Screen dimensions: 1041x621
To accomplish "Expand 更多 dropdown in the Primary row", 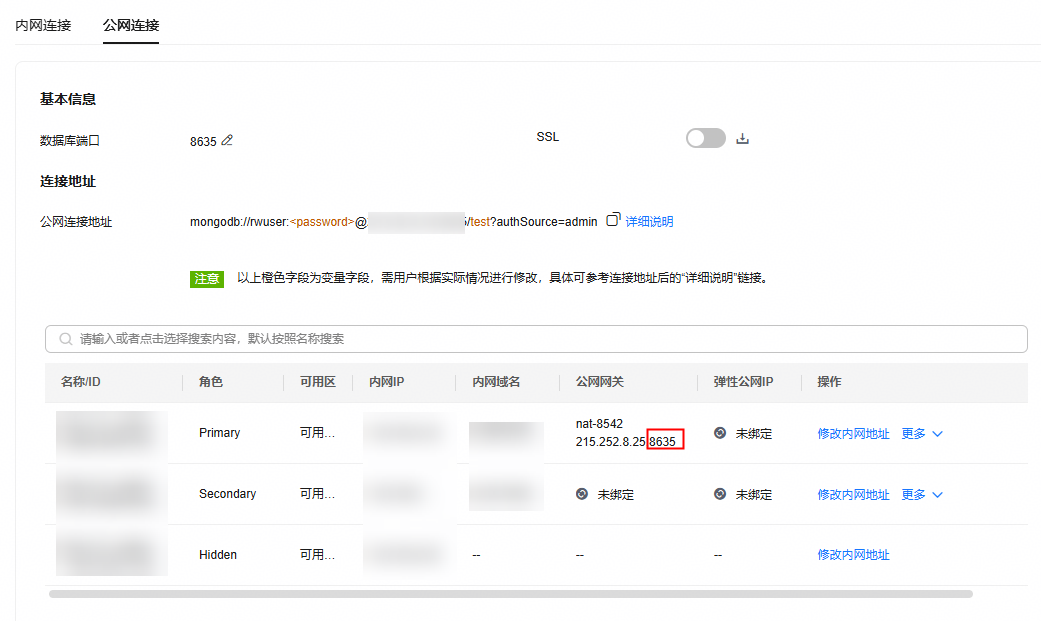I will pyautogui.click(x=921, y=434).
